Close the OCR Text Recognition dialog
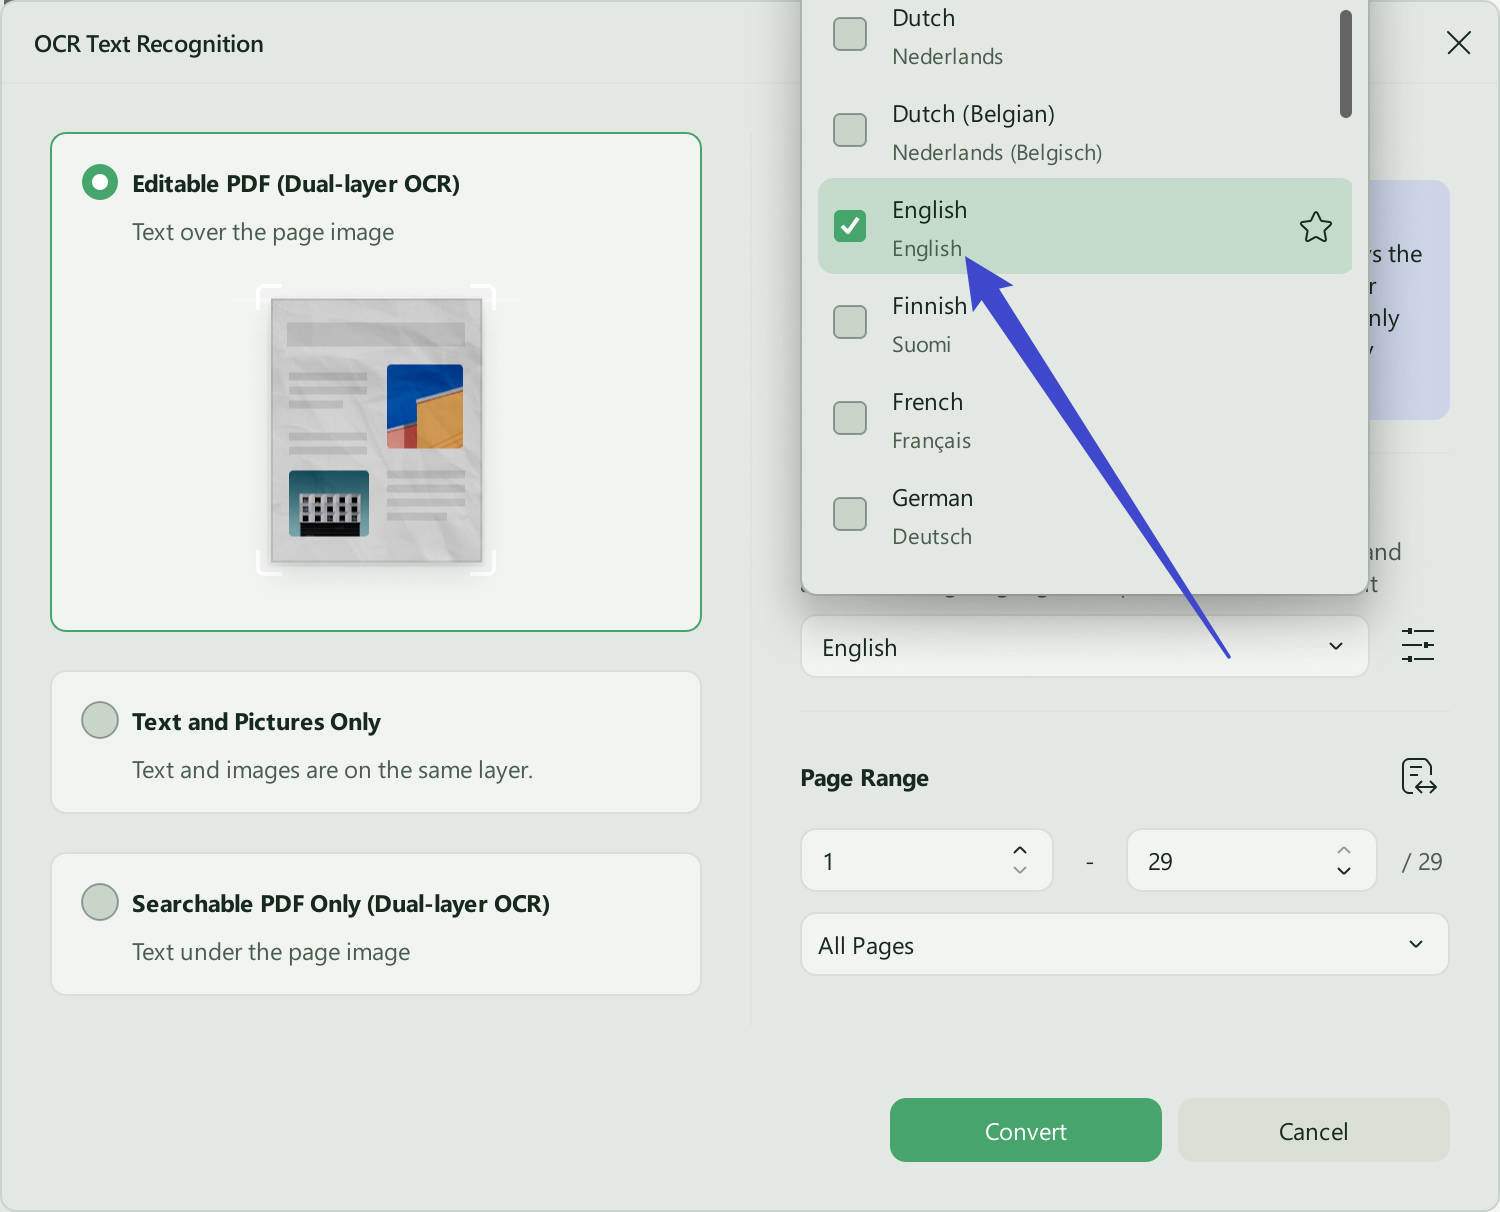 point(1458,42)
